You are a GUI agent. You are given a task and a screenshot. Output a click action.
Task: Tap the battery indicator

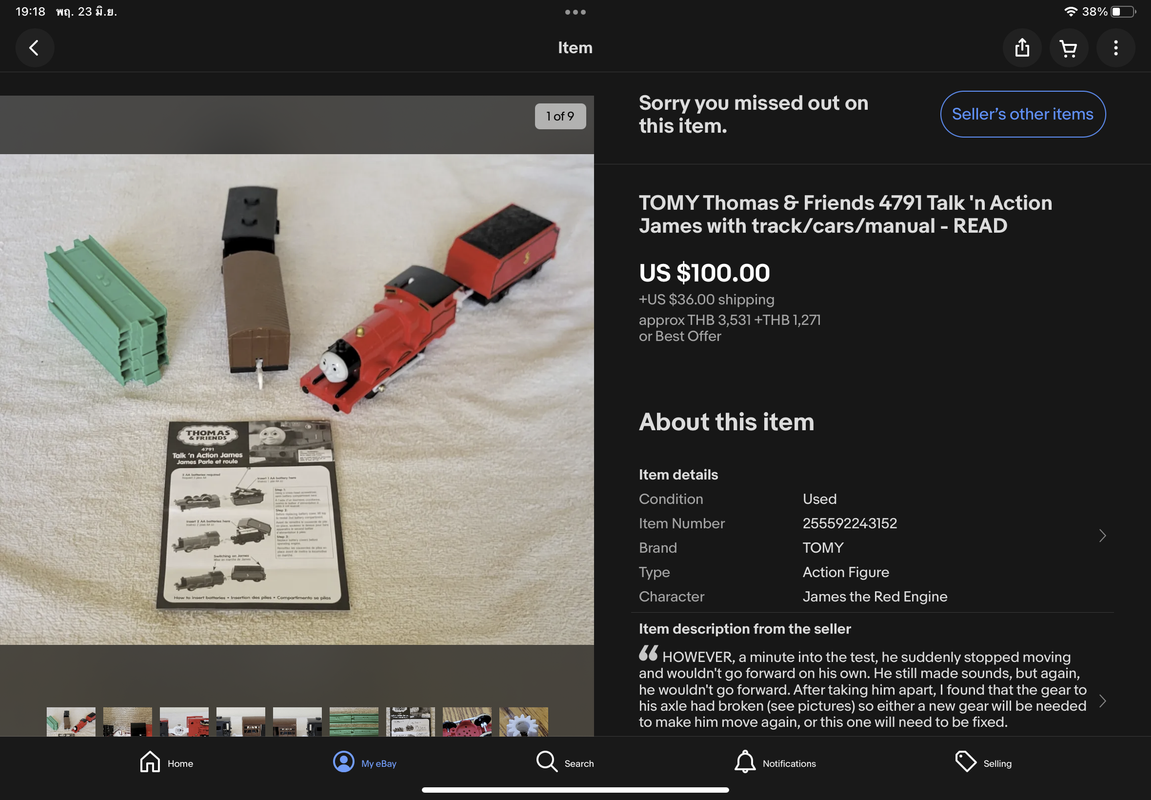tap(1122, 12)
